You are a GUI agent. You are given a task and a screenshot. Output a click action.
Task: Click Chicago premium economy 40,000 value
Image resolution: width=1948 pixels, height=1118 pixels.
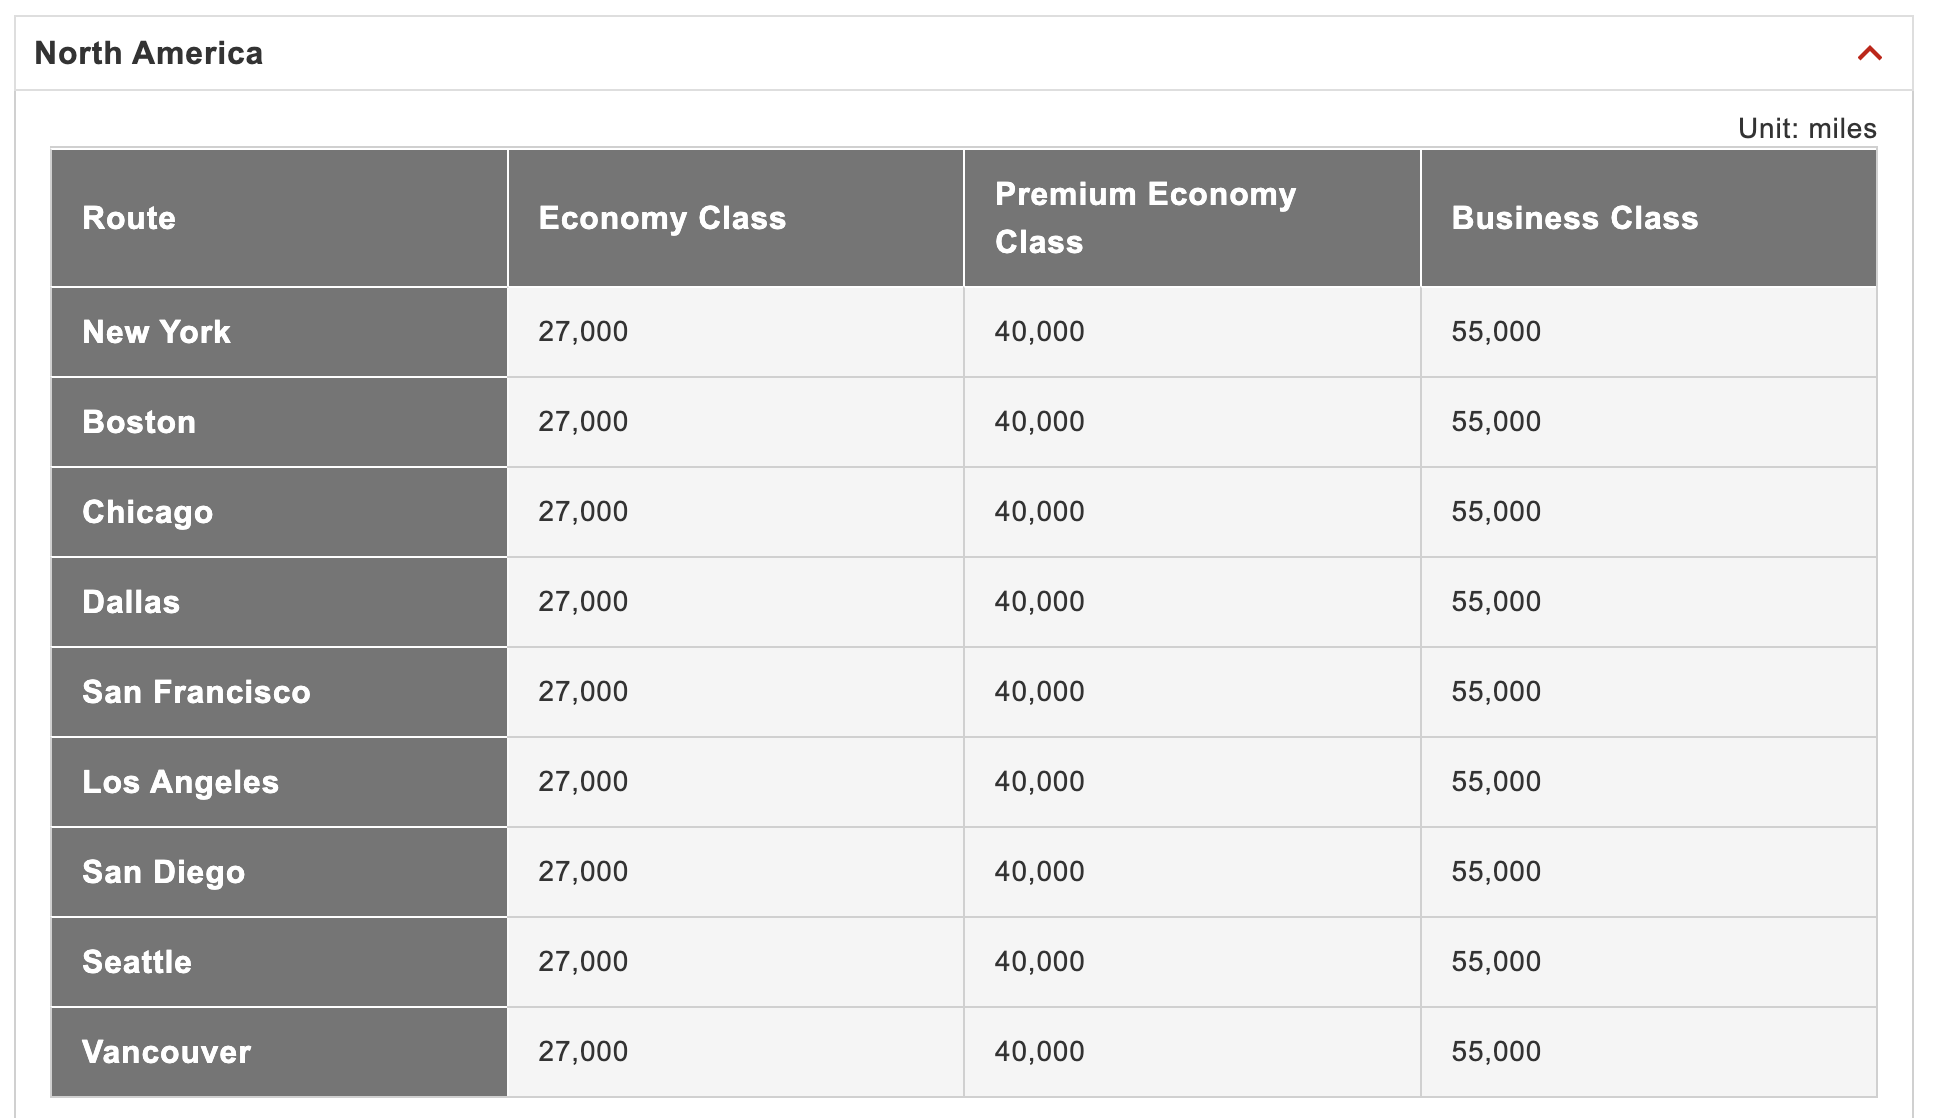coord(1039,512)
